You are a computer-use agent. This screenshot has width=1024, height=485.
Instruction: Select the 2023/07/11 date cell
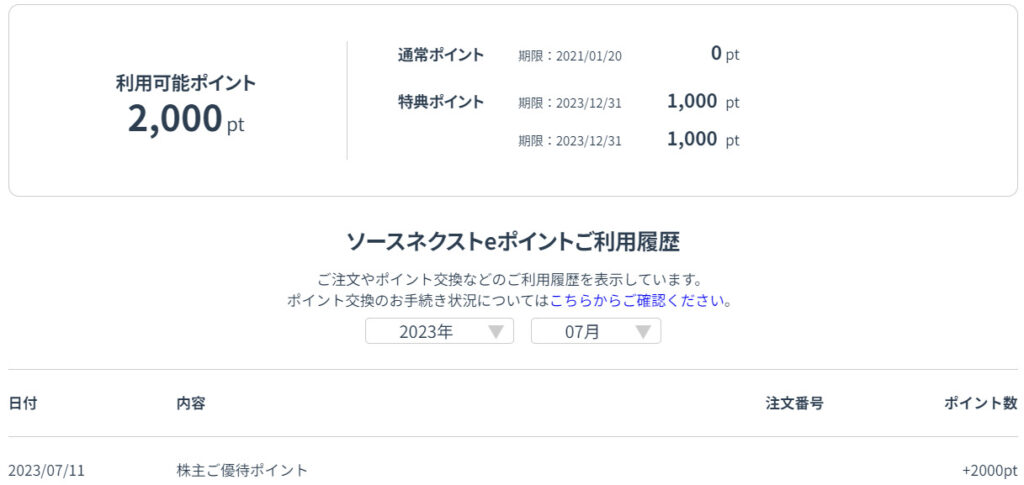(47, 470)
